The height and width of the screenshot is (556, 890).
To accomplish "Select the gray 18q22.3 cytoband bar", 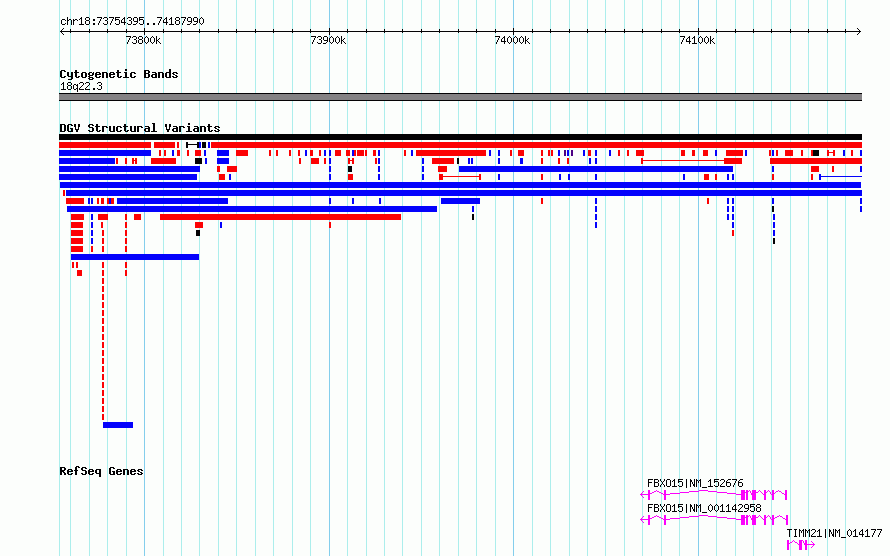I will (460, 97).
